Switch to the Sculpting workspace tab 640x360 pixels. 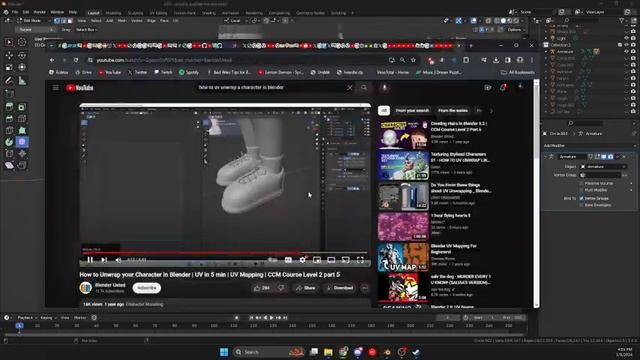click(x=135, y=13)
